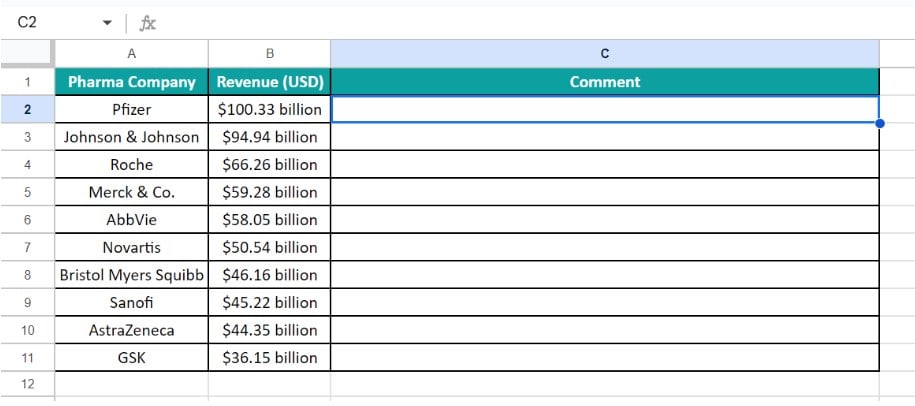This screenshot has width=915, height=406.
Task: Click the comment cell for AbbVie
Action: click(x=605, y=220)
